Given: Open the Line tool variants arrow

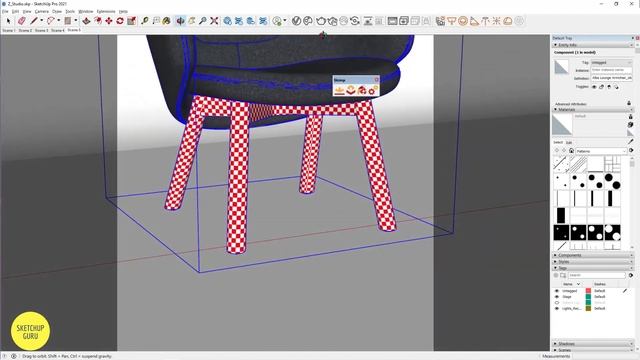Looking at the screenshot, I should tap(41, 21).
